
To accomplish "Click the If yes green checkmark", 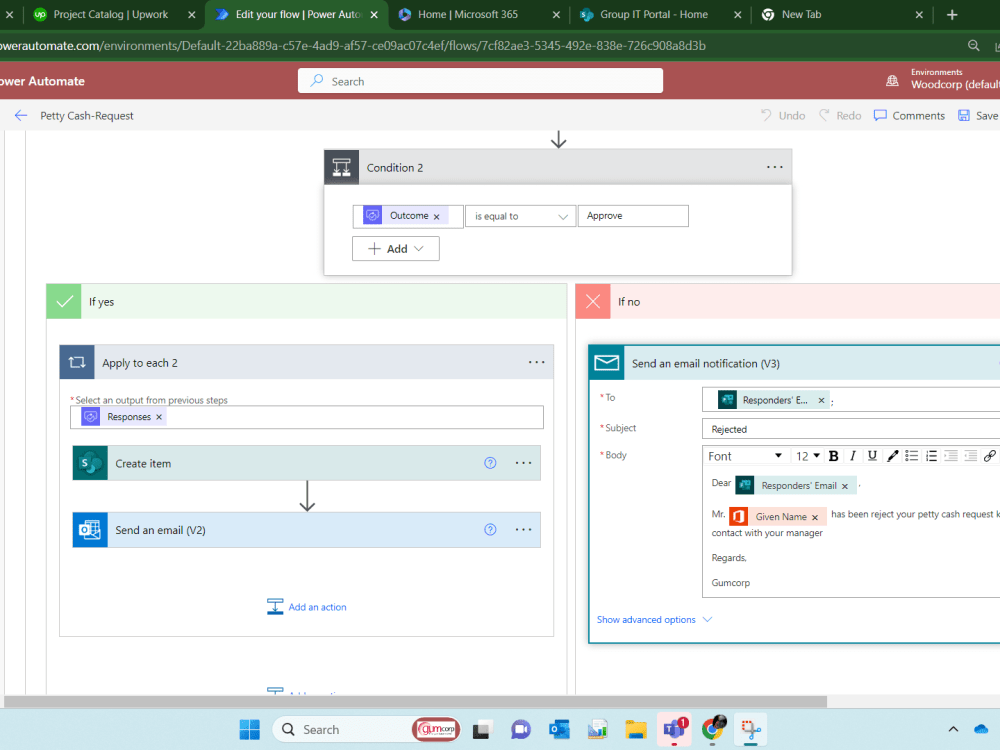I will pos(64,301).
